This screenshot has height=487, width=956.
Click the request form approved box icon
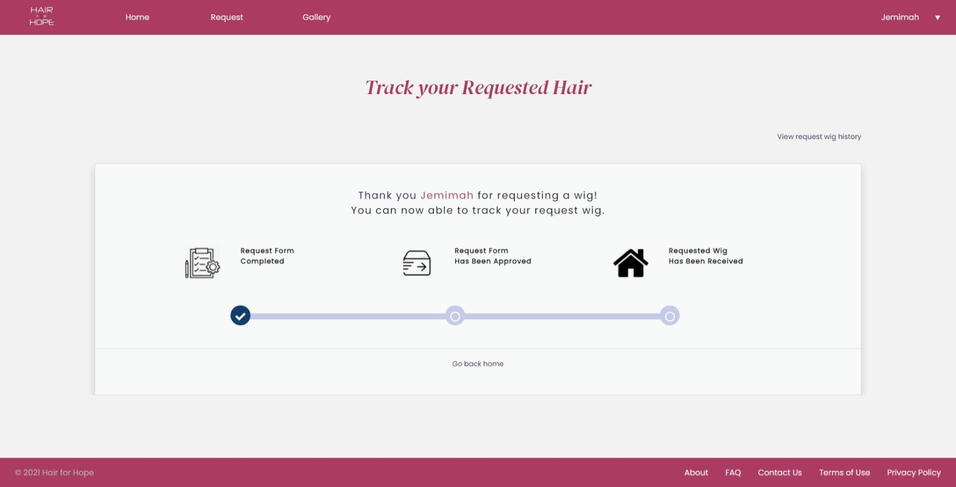416,263
